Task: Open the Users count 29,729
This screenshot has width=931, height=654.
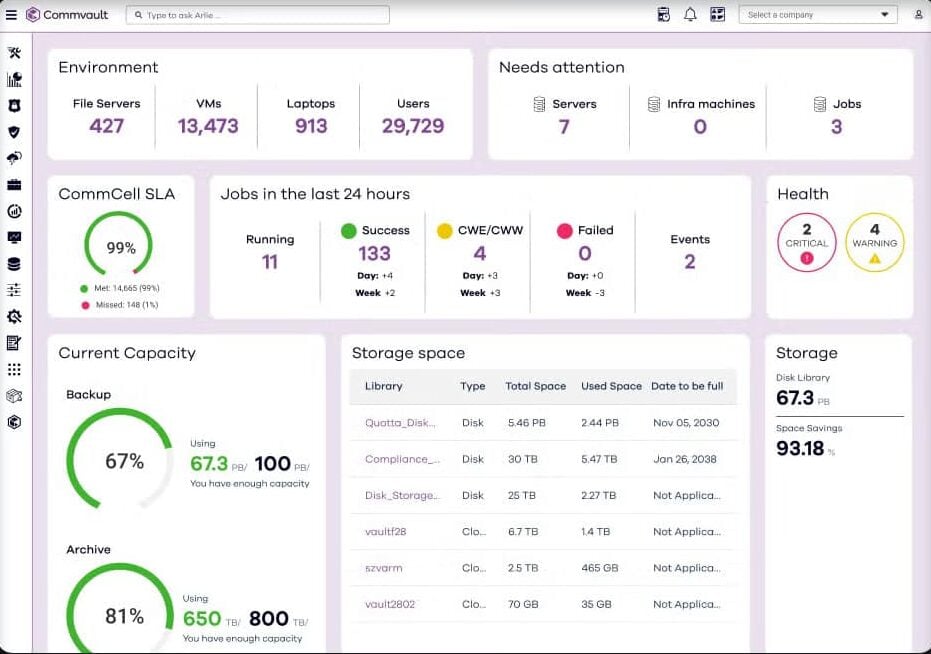Action: pyautogui.click(x=413, y=126)
